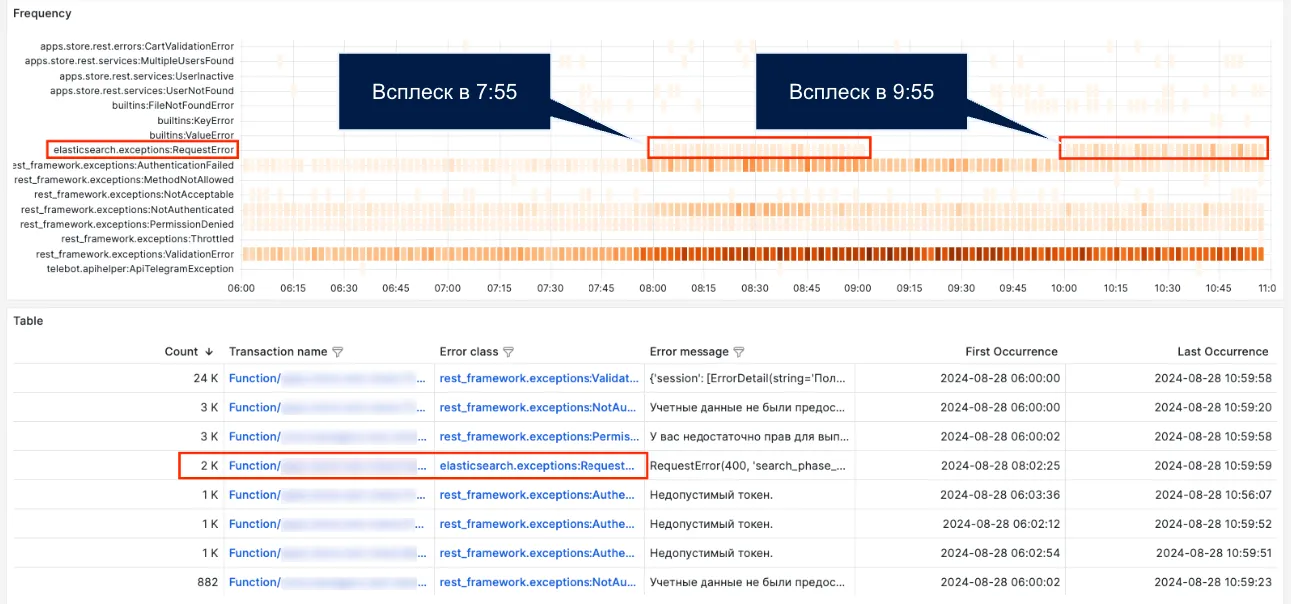Select the RequestError(400, 'search_phase_ message cell
The width and height of the screenshot is (1291, 604).
click(x=749, y=466)
